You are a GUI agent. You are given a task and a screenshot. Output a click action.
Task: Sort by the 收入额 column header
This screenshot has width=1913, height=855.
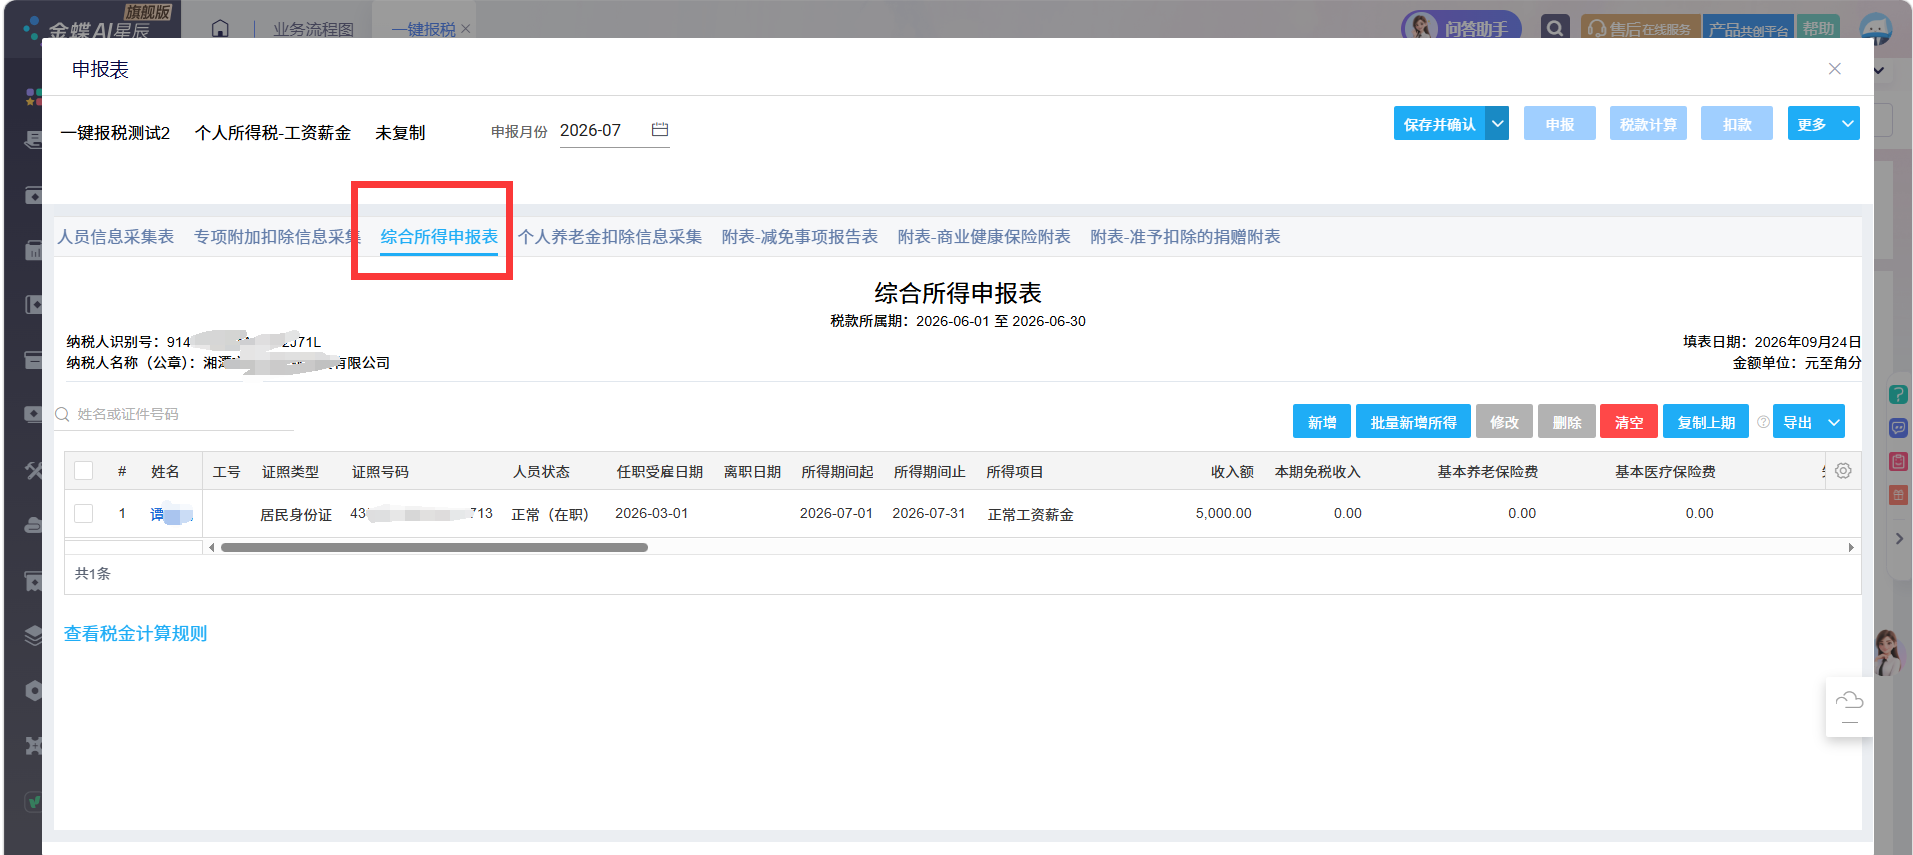(1232, 472)
